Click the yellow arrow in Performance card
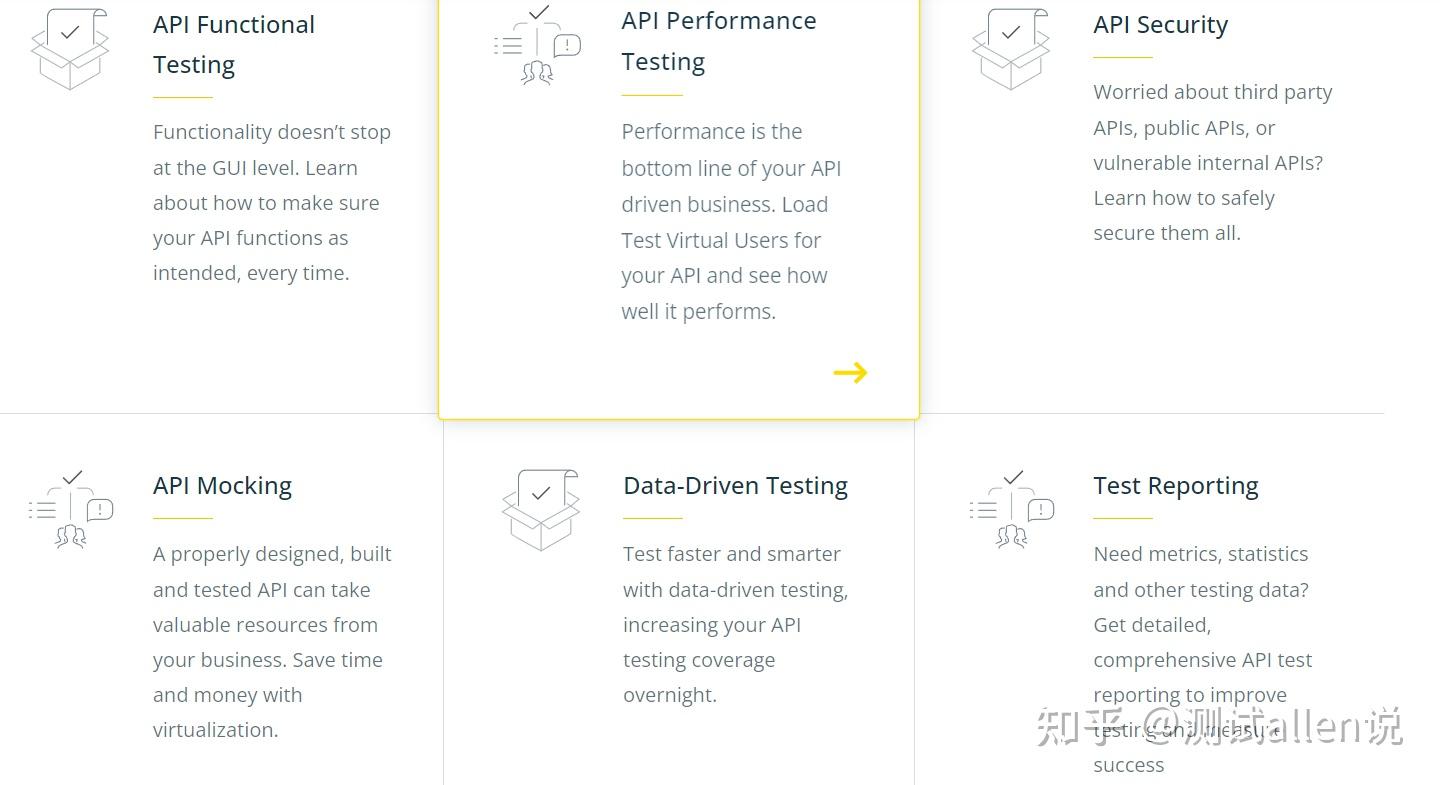The width and height of the screenshot is (1440, 785). [x=850, y=373]
